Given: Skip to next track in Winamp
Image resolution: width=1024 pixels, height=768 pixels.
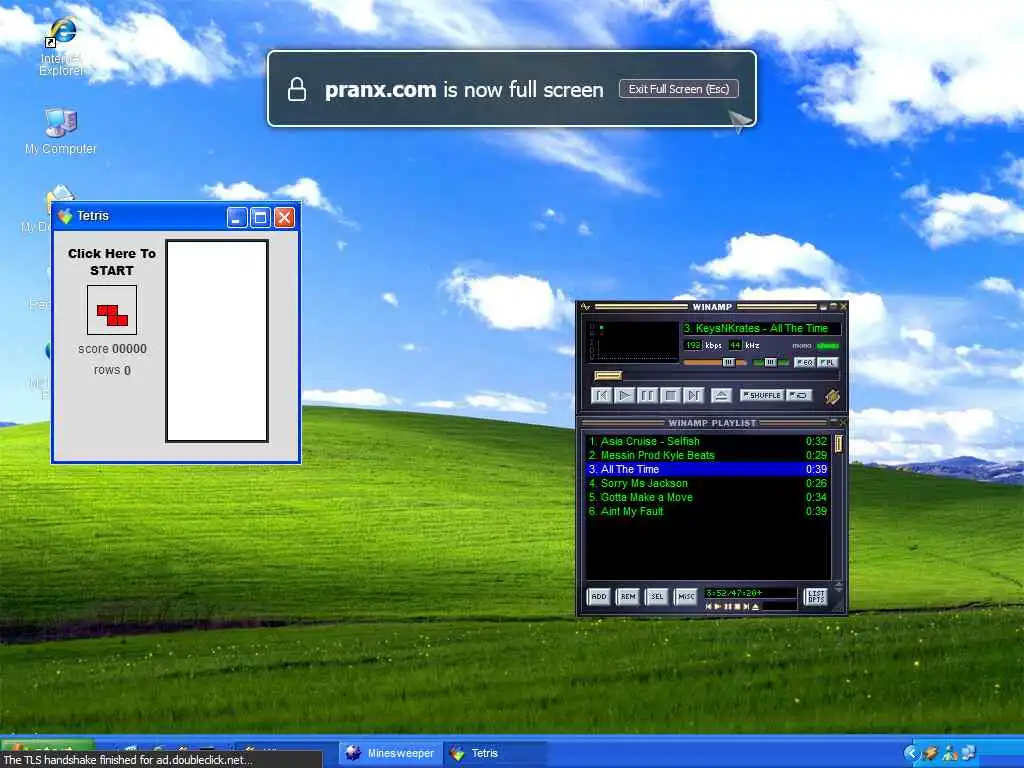Looking at the screenshot, I should pos(694,395).
